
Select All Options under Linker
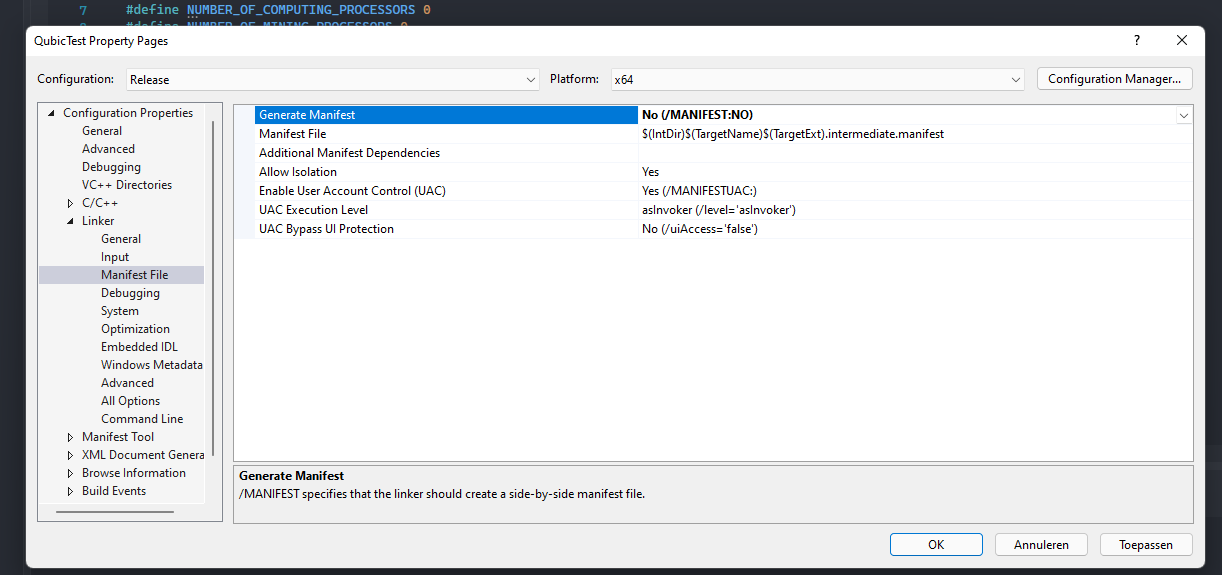(130, 401)
